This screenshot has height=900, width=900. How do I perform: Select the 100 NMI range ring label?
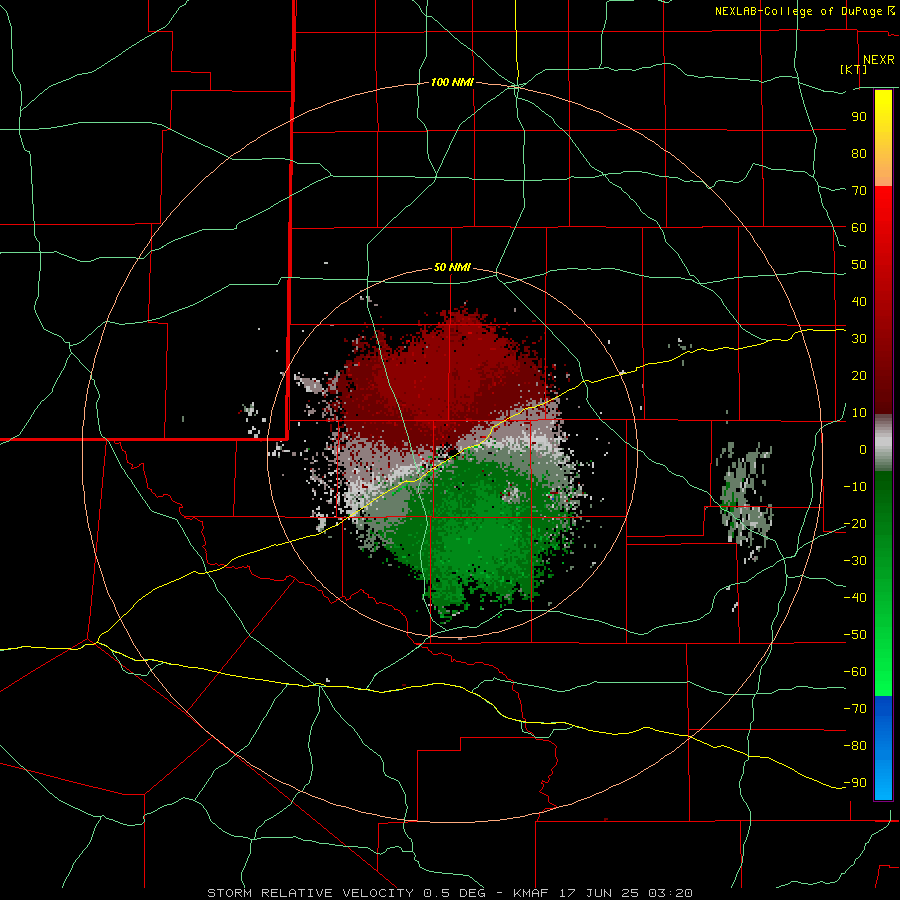(452, 82)
